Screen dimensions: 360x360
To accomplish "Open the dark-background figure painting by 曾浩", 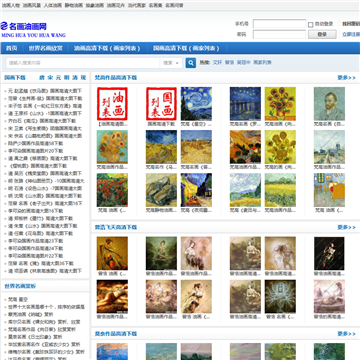I will (329, 253).
